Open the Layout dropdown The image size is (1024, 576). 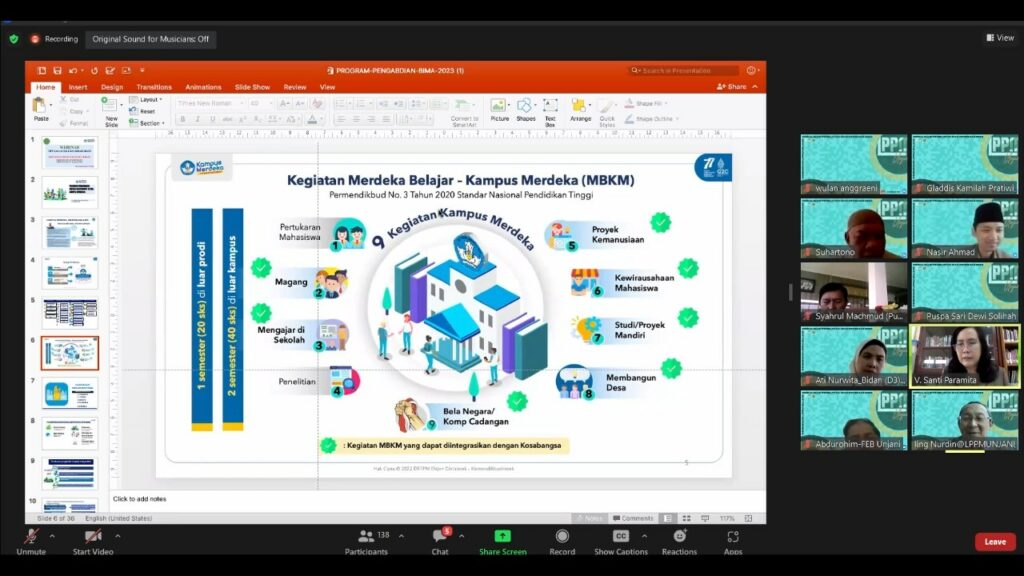coord(146,100)
